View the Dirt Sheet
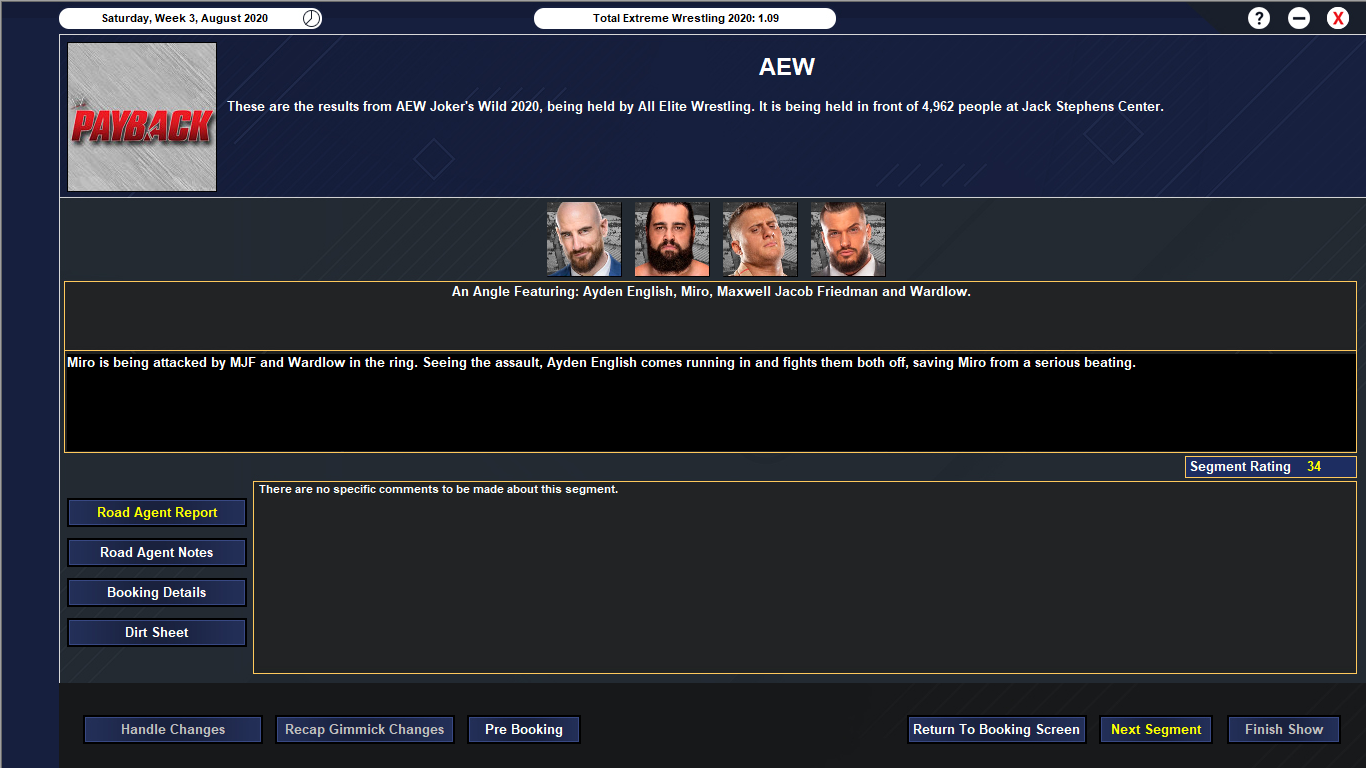1366x768 pixels. pos(157,632)
